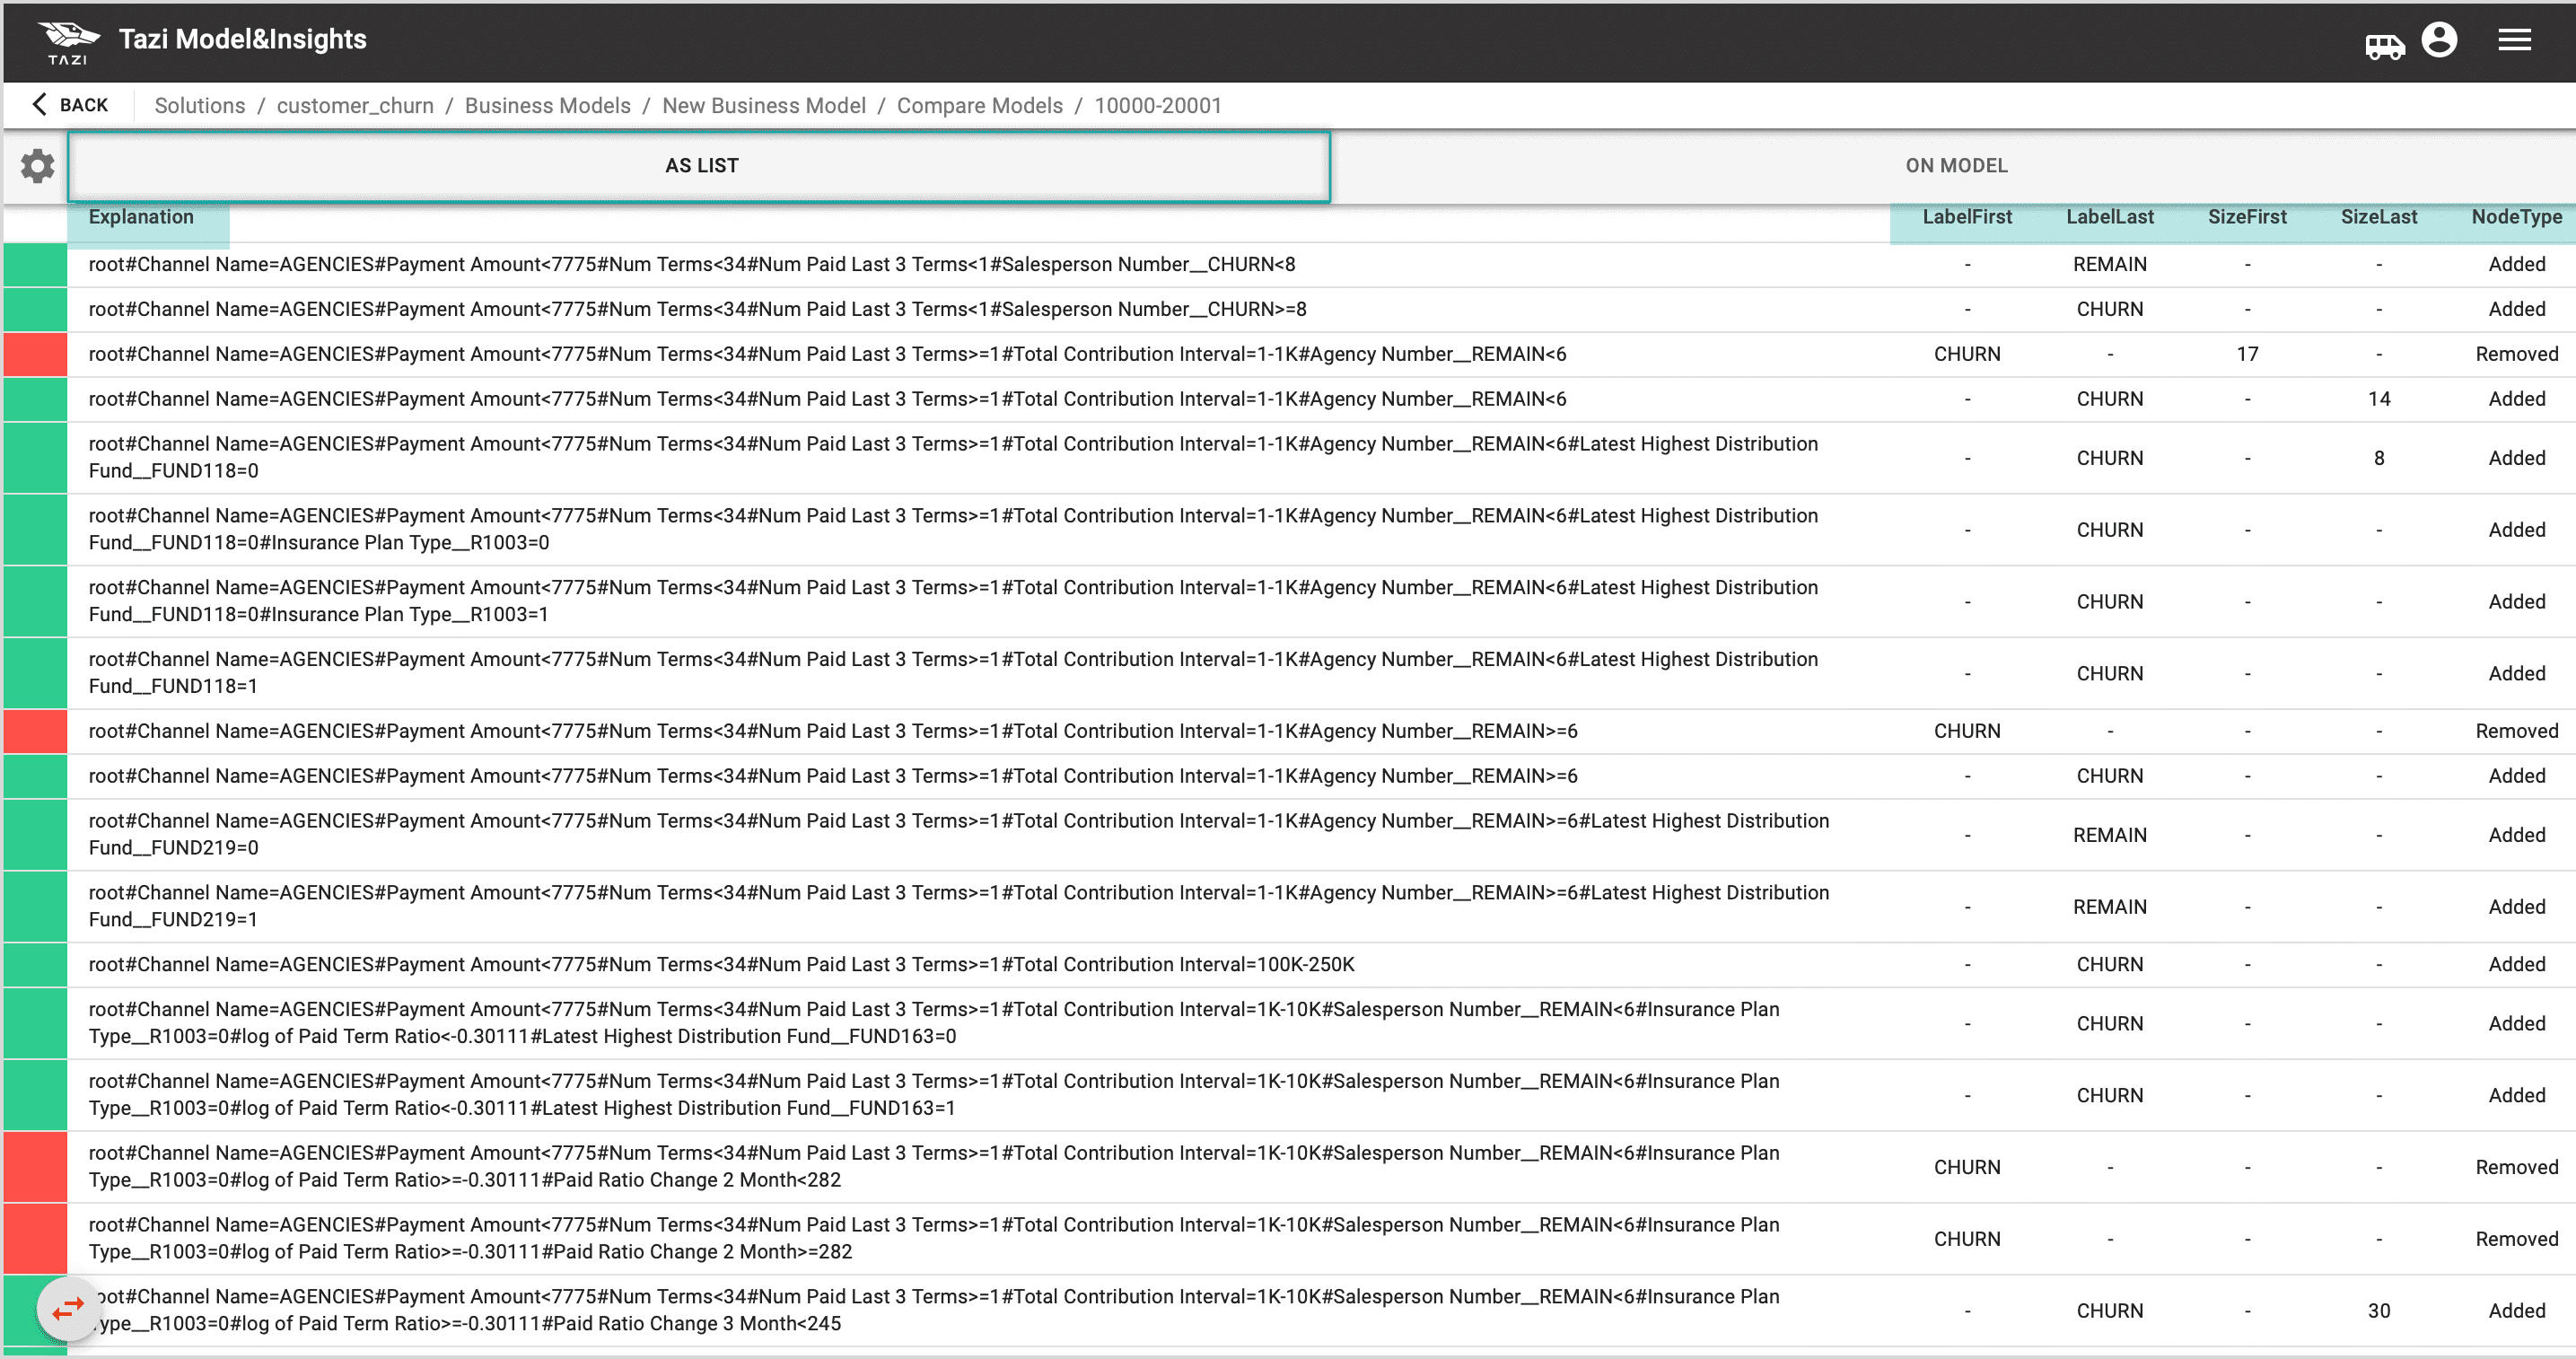
Task: Sort by LabelLast column header
Action: pyautogui.click(x=2110, y=217)
